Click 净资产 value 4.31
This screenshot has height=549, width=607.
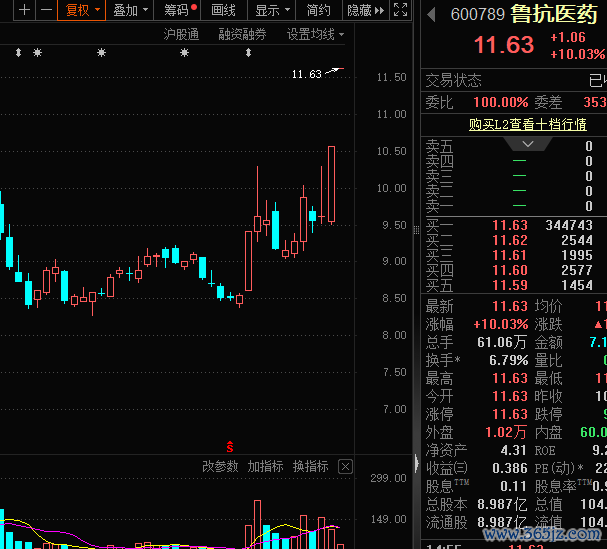click(x=513, y=450)
